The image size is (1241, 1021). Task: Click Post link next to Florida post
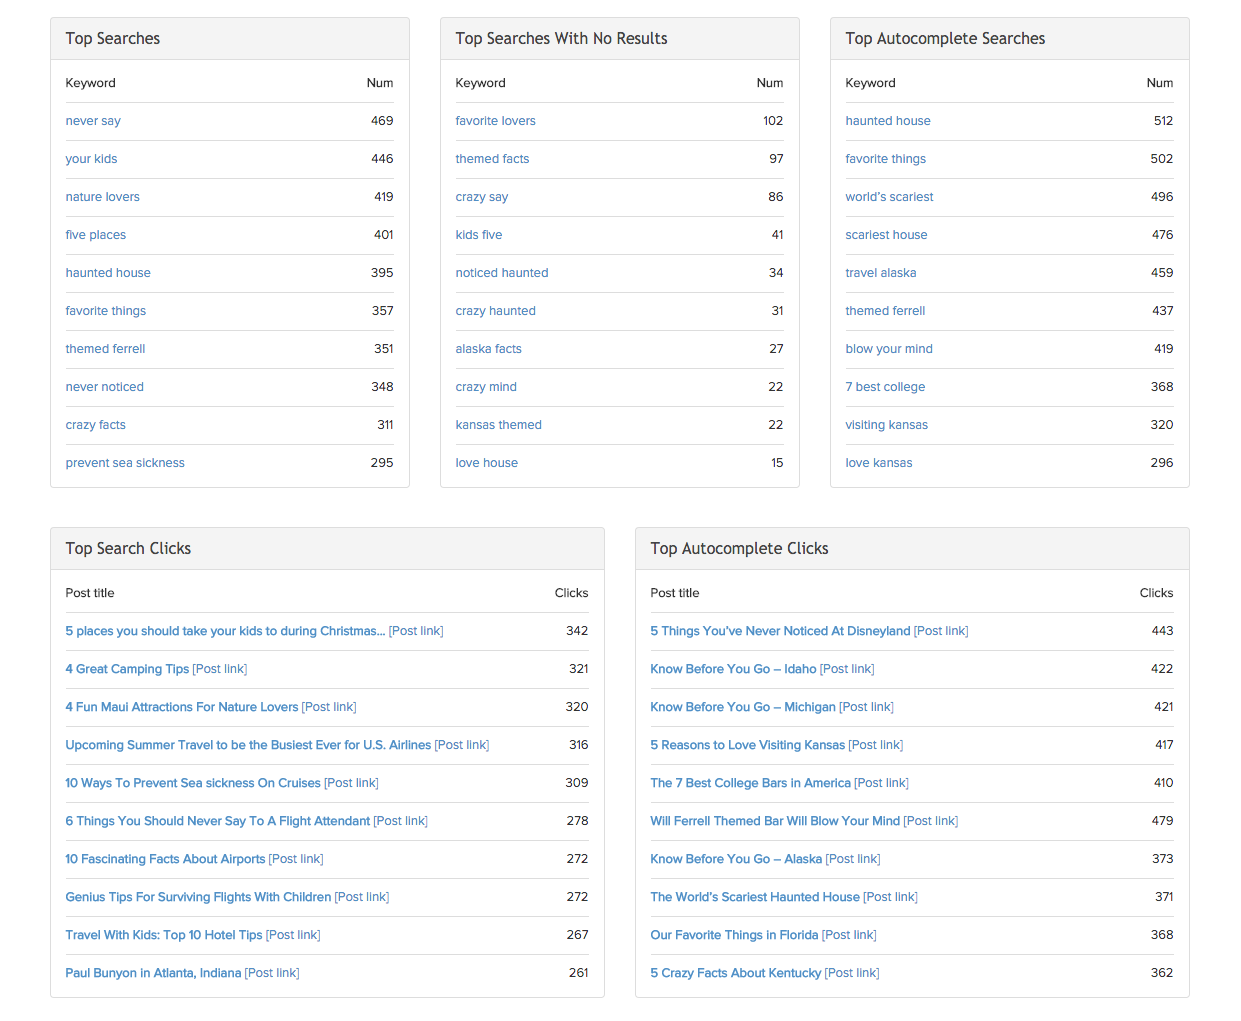(849, 935)
